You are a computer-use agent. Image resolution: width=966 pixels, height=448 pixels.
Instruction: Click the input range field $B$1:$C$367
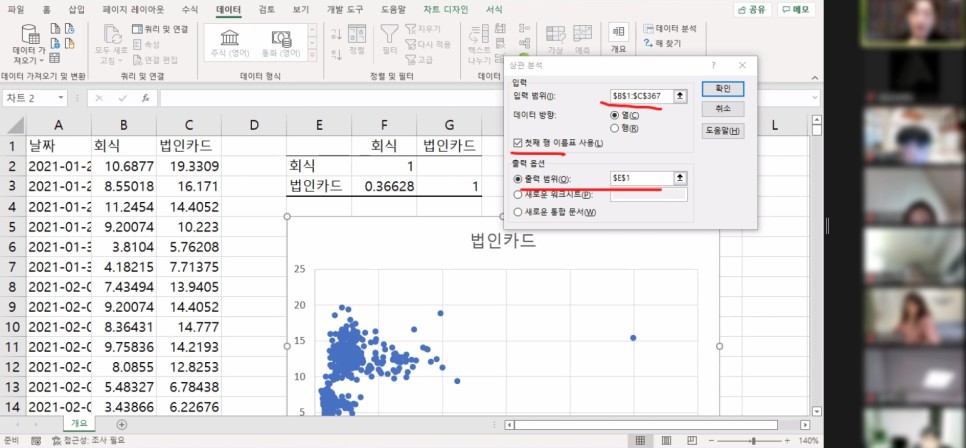click(641, 96)
